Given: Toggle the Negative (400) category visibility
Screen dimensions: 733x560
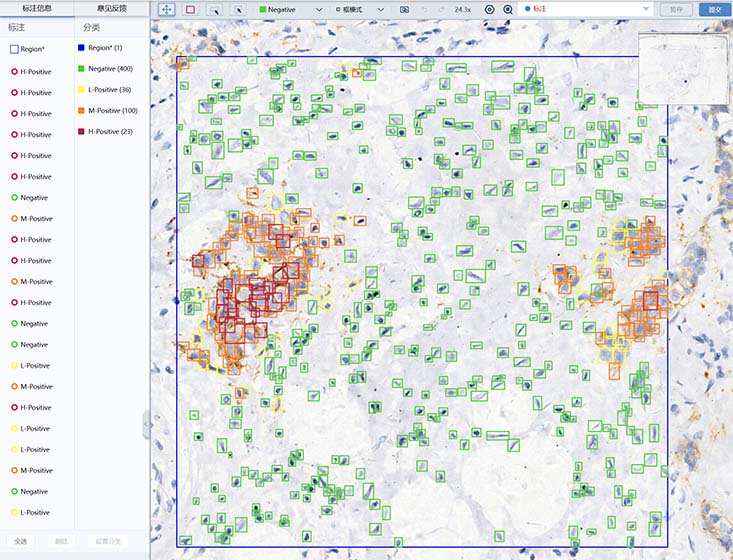Looking at the screenshot, I should [x=108, y=69].
